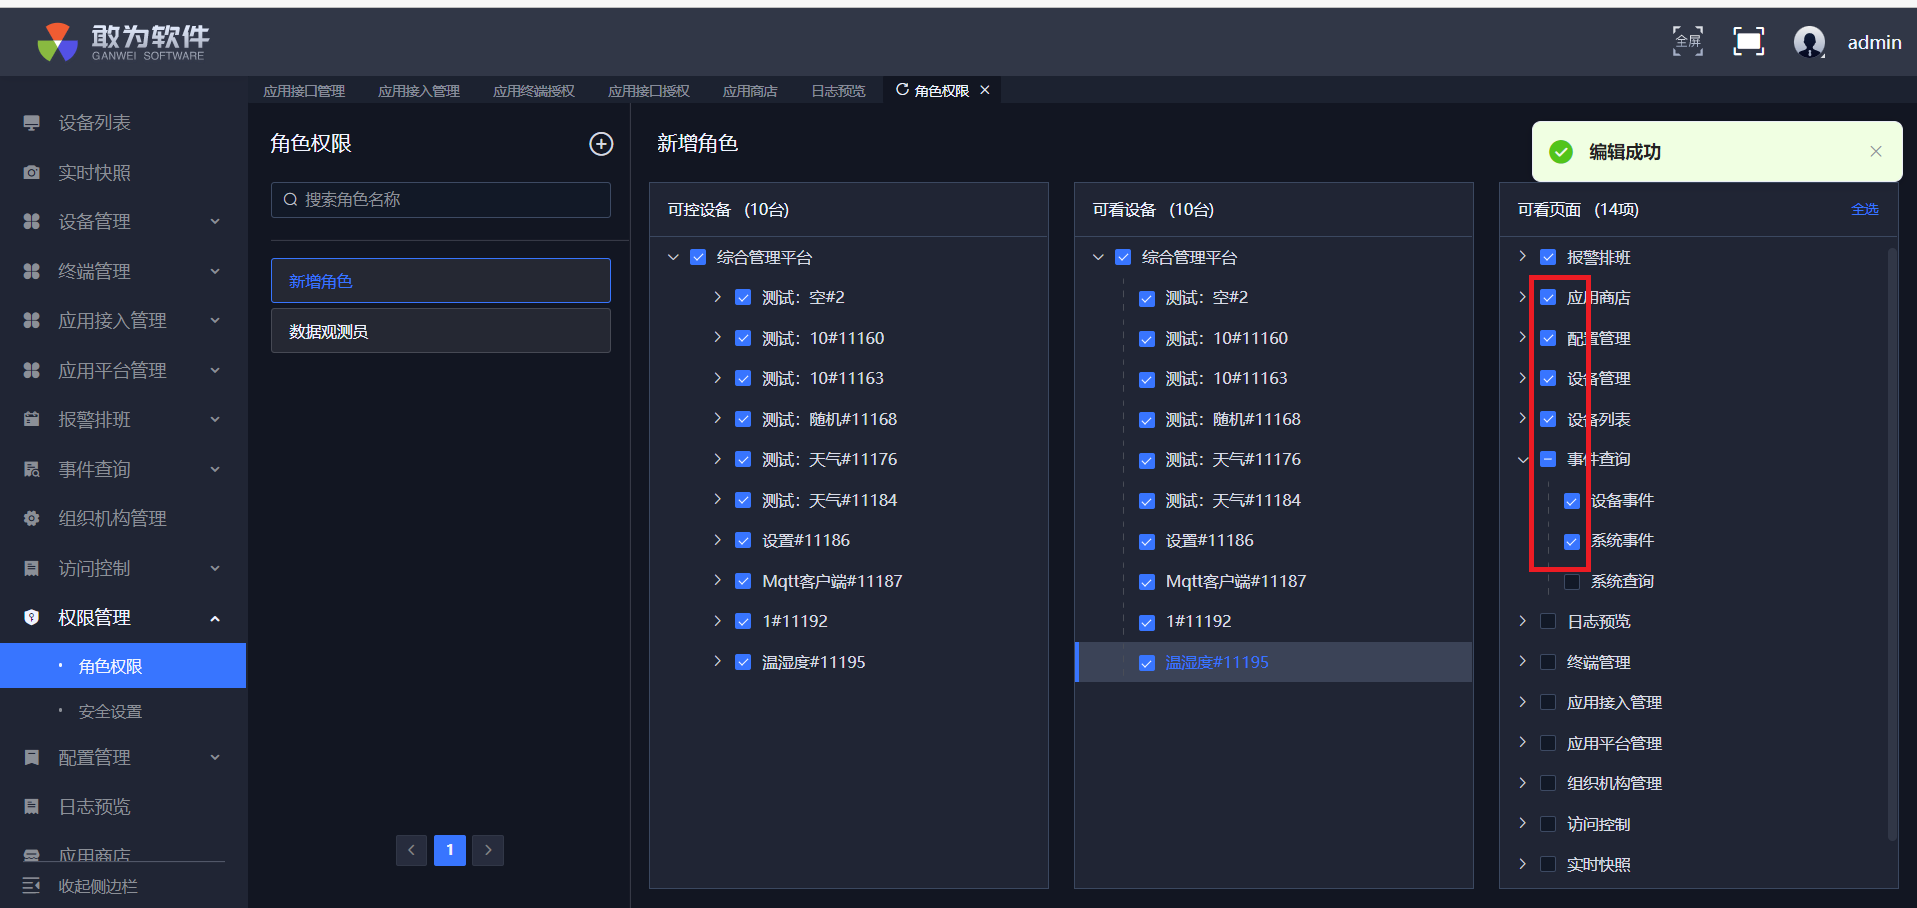Screen dimensions: 1917x908
Task: Click the add role plus icon
Action: 601,144
